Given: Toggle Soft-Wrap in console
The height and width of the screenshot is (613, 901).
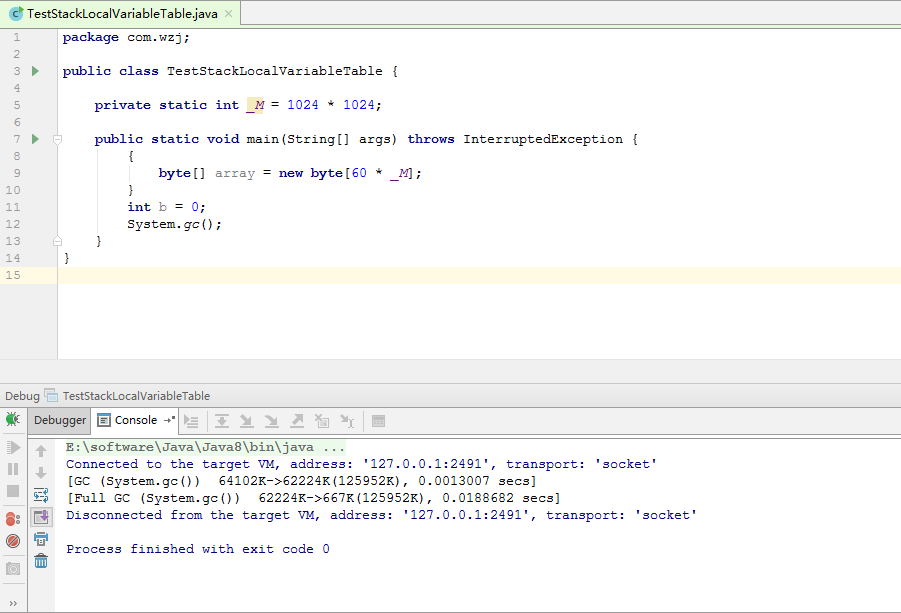Looking at the screenshot, I should pyautogui.click(x=41, y=495).
